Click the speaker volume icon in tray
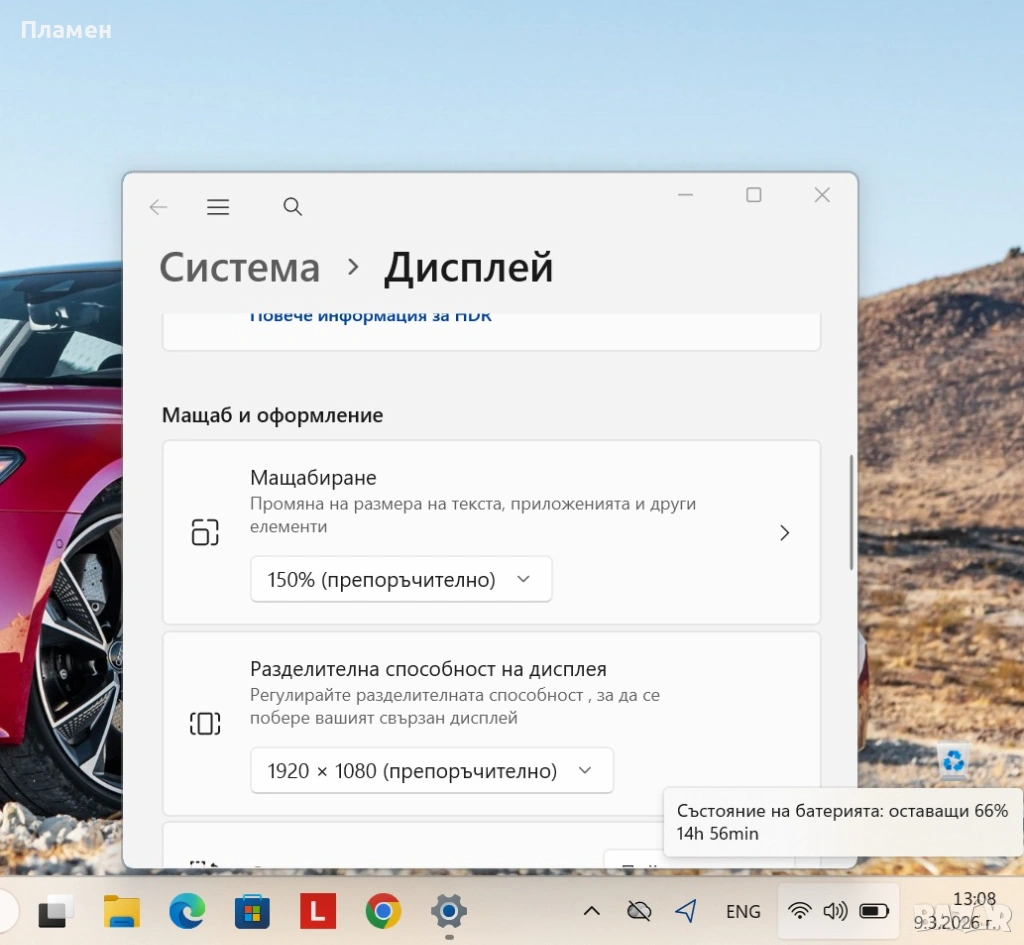Screen dimensions: 1024x945 tap(835, 911)
